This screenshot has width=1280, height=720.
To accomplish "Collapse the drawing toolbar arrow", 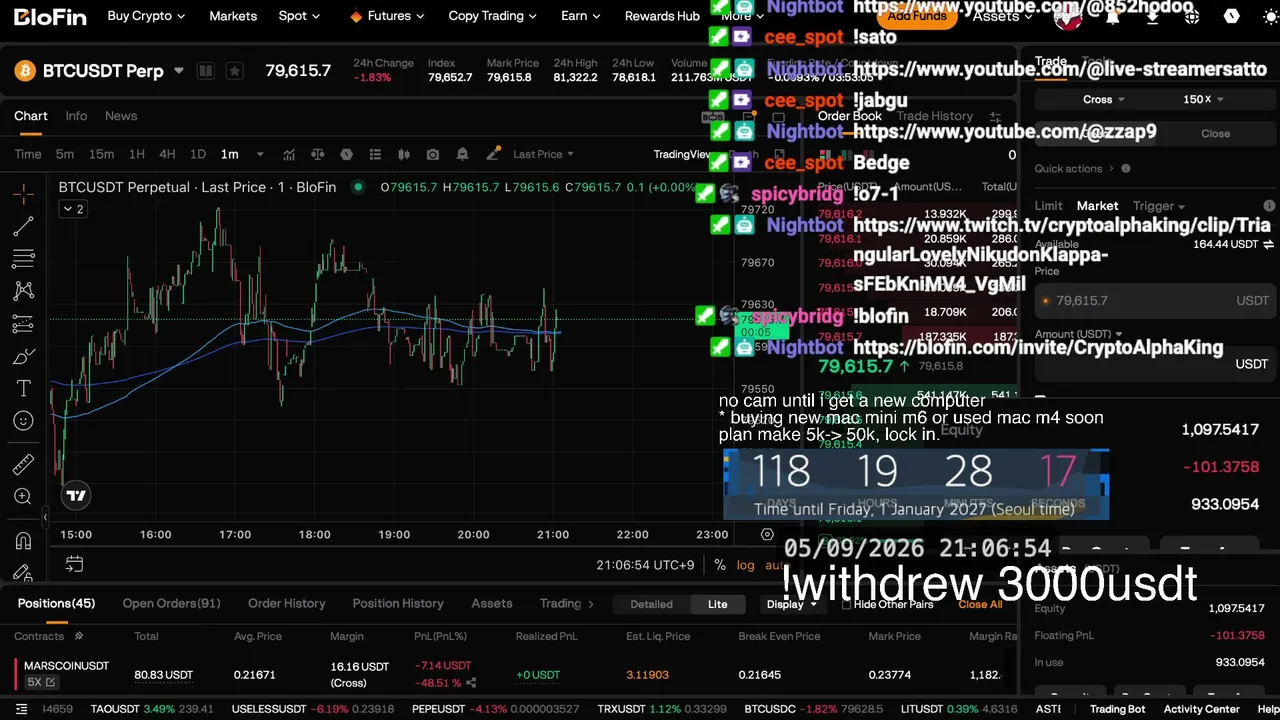I will [44, 517].
